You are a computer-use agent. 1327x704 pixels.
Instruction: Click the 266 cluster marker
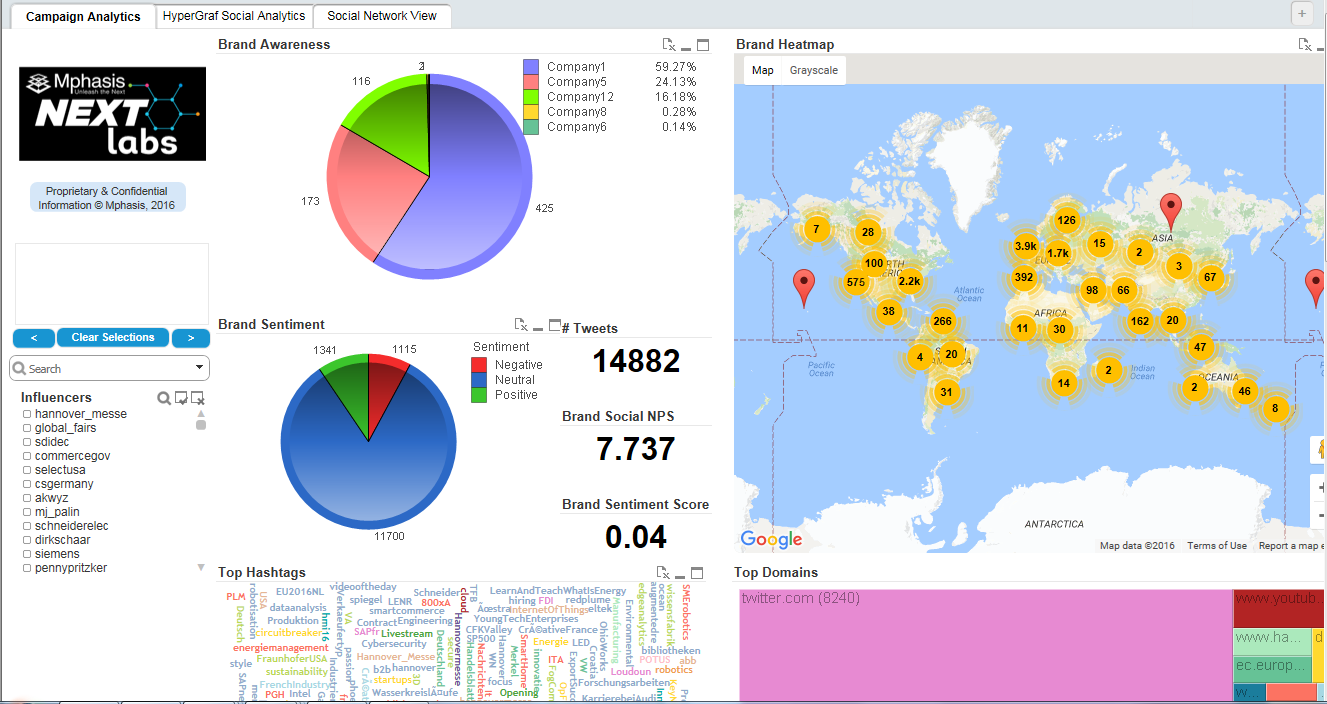pyautogui.click(x=941, y=321)
